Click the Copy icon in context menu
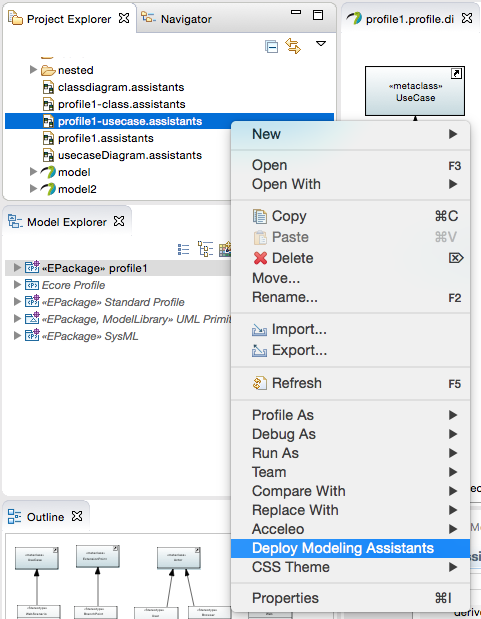The image size is (481, 619). click(259, 216)
